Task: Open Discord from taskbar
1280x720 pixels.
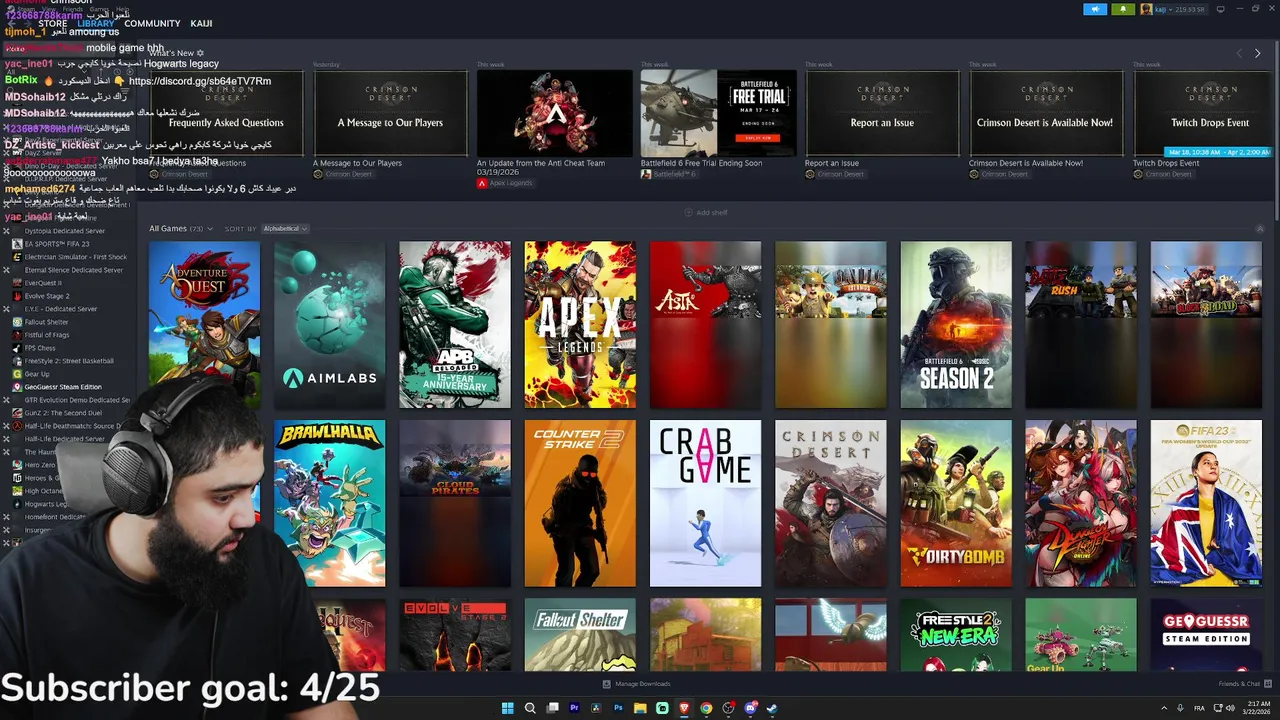Action: (x=750, y=708)
